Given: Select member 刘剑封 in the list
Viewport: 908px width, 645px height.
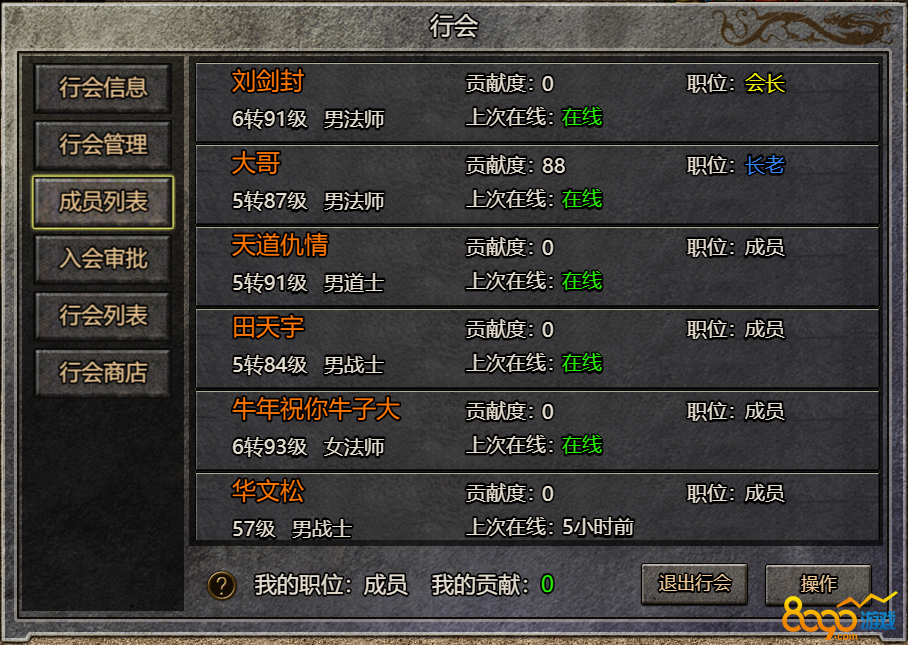Looking at the screenshot, I should click(x=537, y=102).
